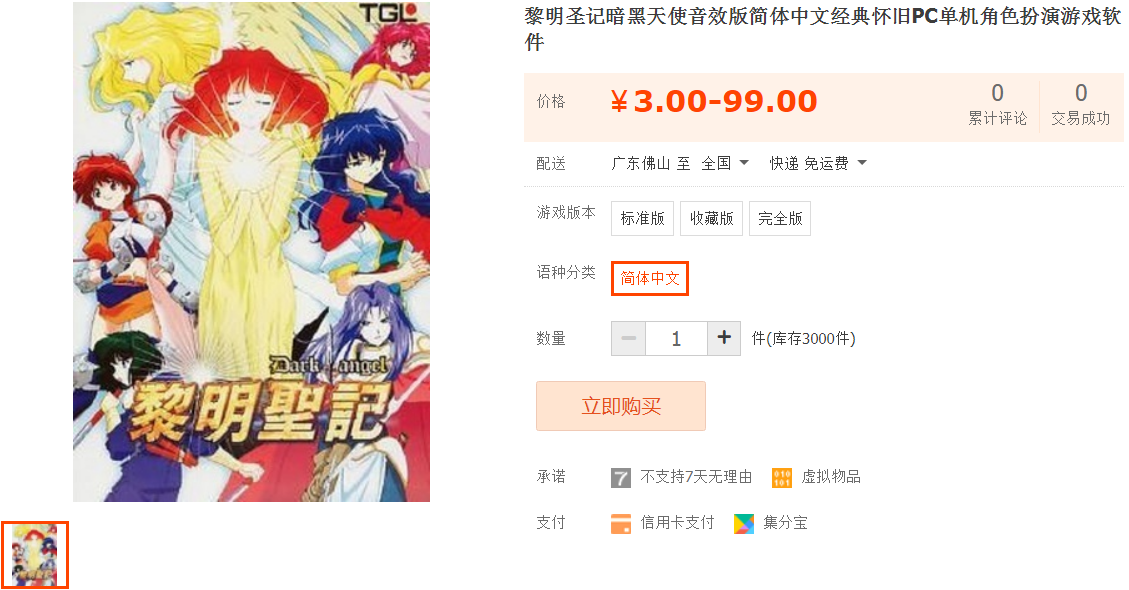This screenshot has width=1129, height=590.
Task: Open the 快递 免运费 shipping dropdown
Action: click(x=818, y=164)
